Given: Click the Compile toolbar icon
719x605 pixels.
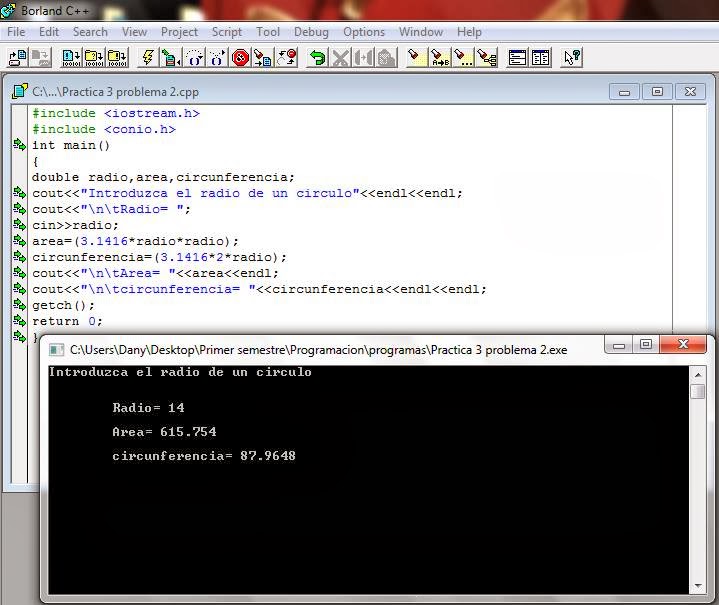Looking at the screenshot, I should coord(71,58).
